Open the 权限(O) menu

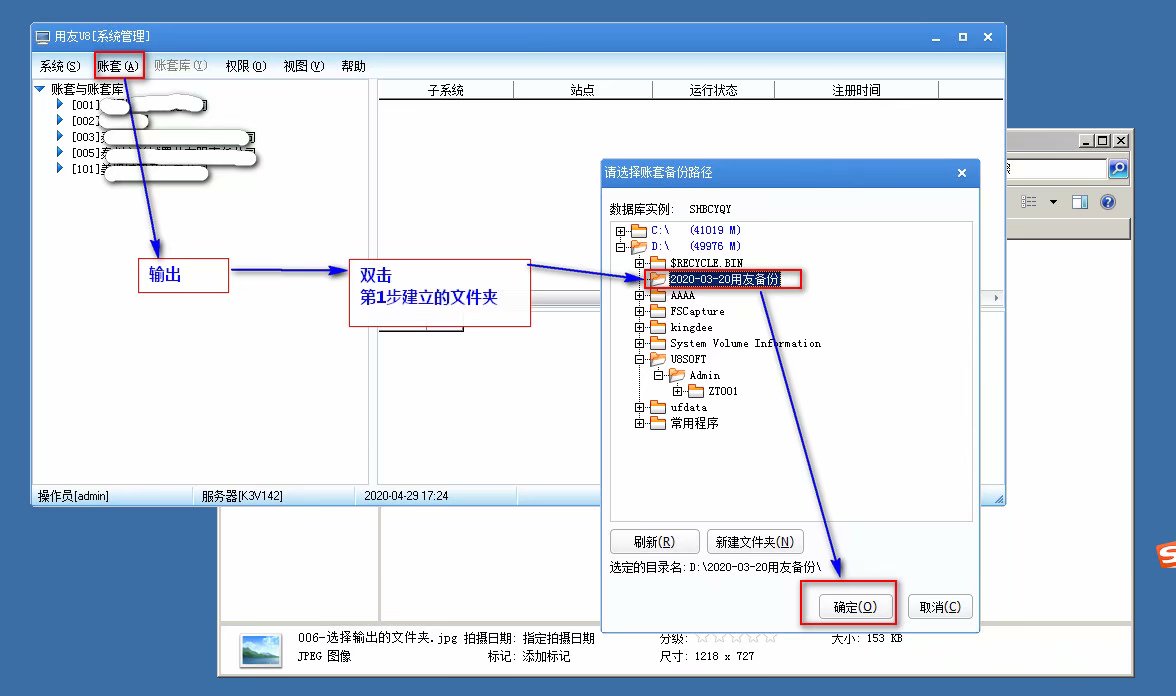click(245, 66)
